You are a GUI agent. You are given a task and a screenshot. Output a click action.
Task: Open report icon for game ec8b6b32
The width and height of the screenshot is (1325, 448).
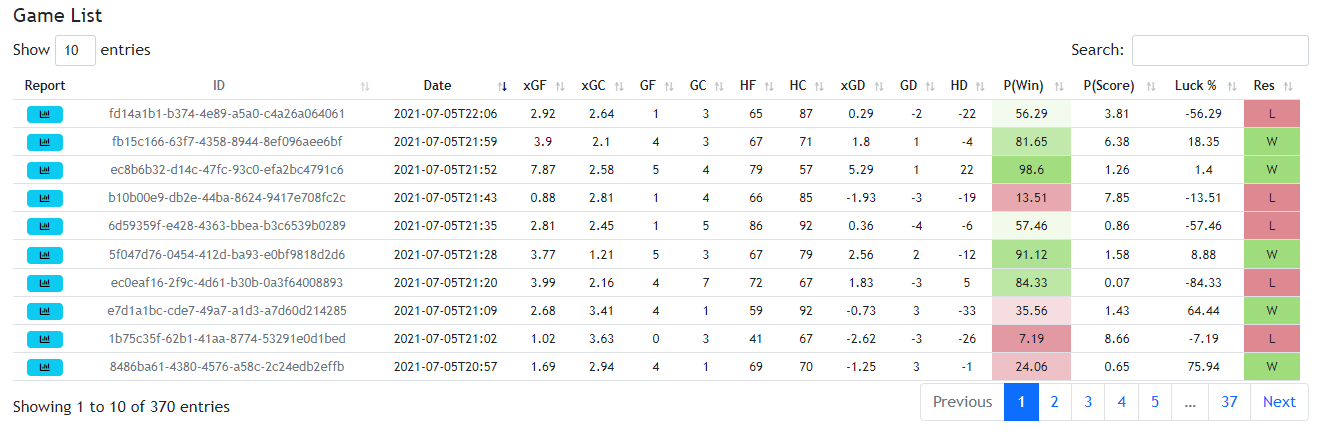click(x=45, y=170)
